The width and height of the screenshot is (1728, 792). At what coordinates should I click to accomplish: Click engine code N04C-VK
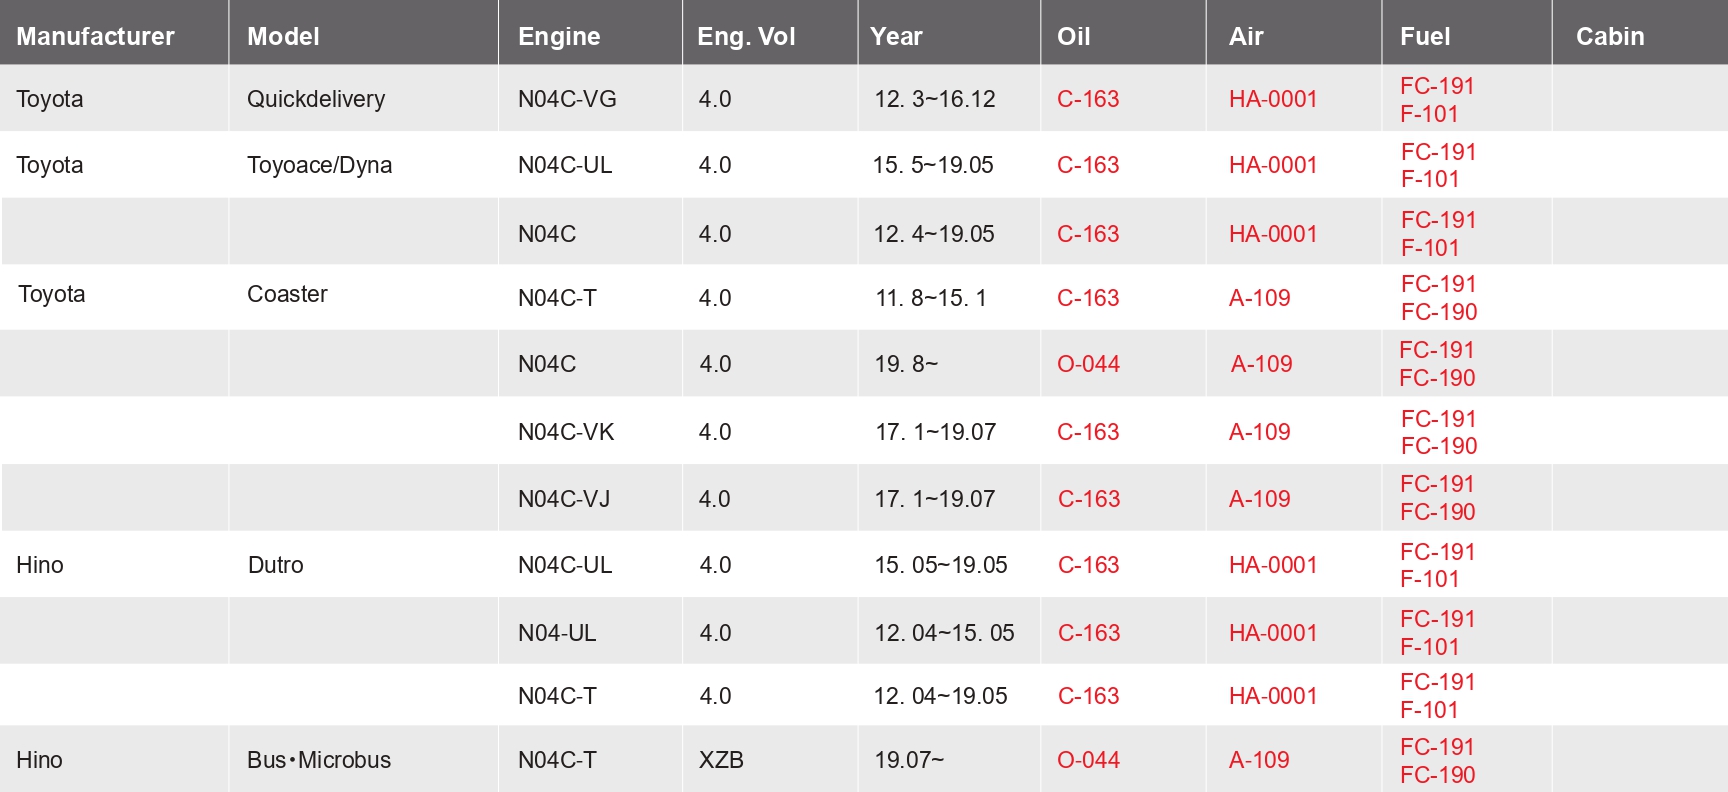click(566, 432)
